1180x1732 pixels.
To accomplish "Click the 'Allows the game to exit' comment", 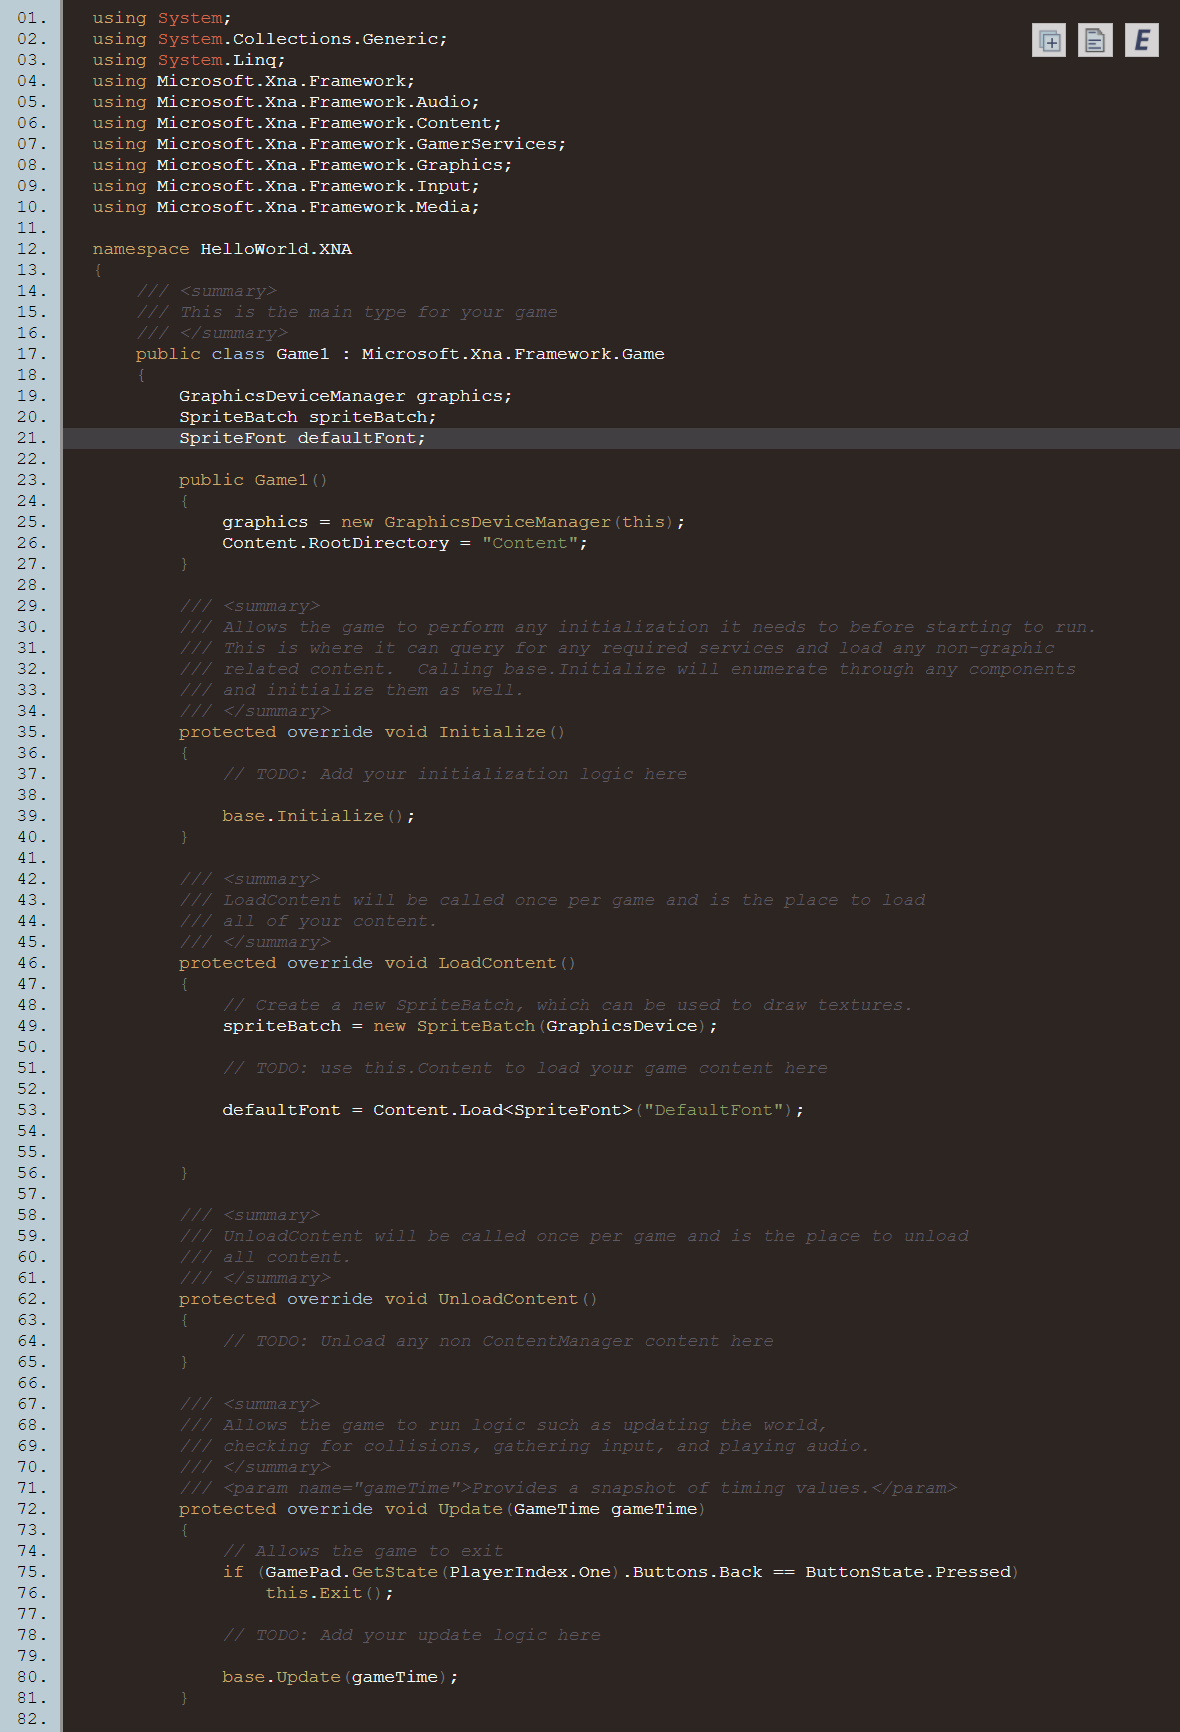I will point(363,1551).
